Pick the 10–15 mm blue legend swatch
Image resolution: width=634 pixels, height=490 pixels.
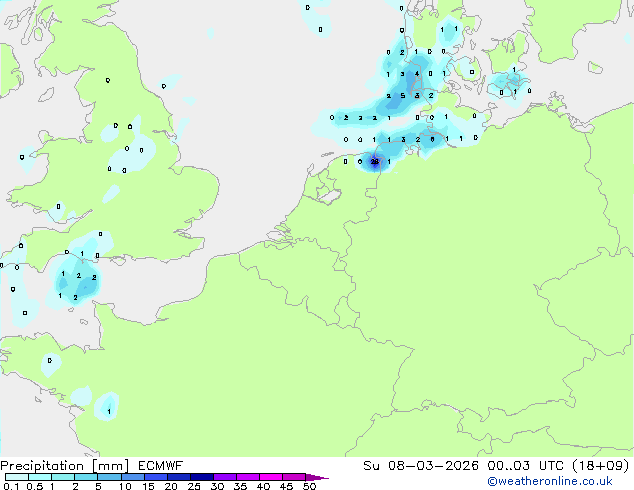133,477
